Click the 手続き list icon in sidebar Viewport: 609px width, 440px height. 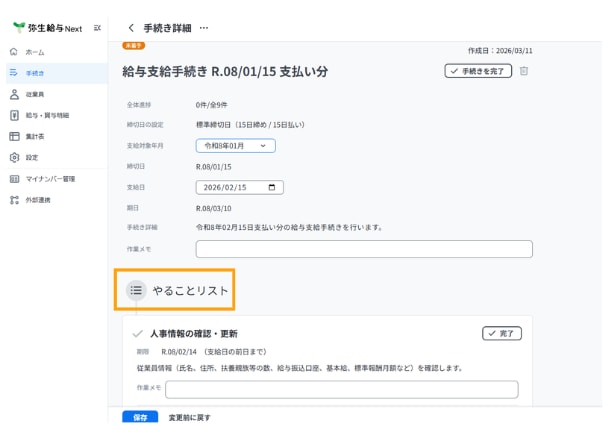point(14,73)
